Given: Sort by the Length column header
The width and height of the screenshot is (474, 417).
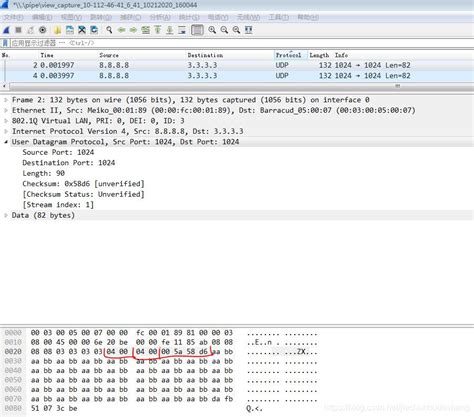Looking at the screenshot, I should (x=319, y=55).
